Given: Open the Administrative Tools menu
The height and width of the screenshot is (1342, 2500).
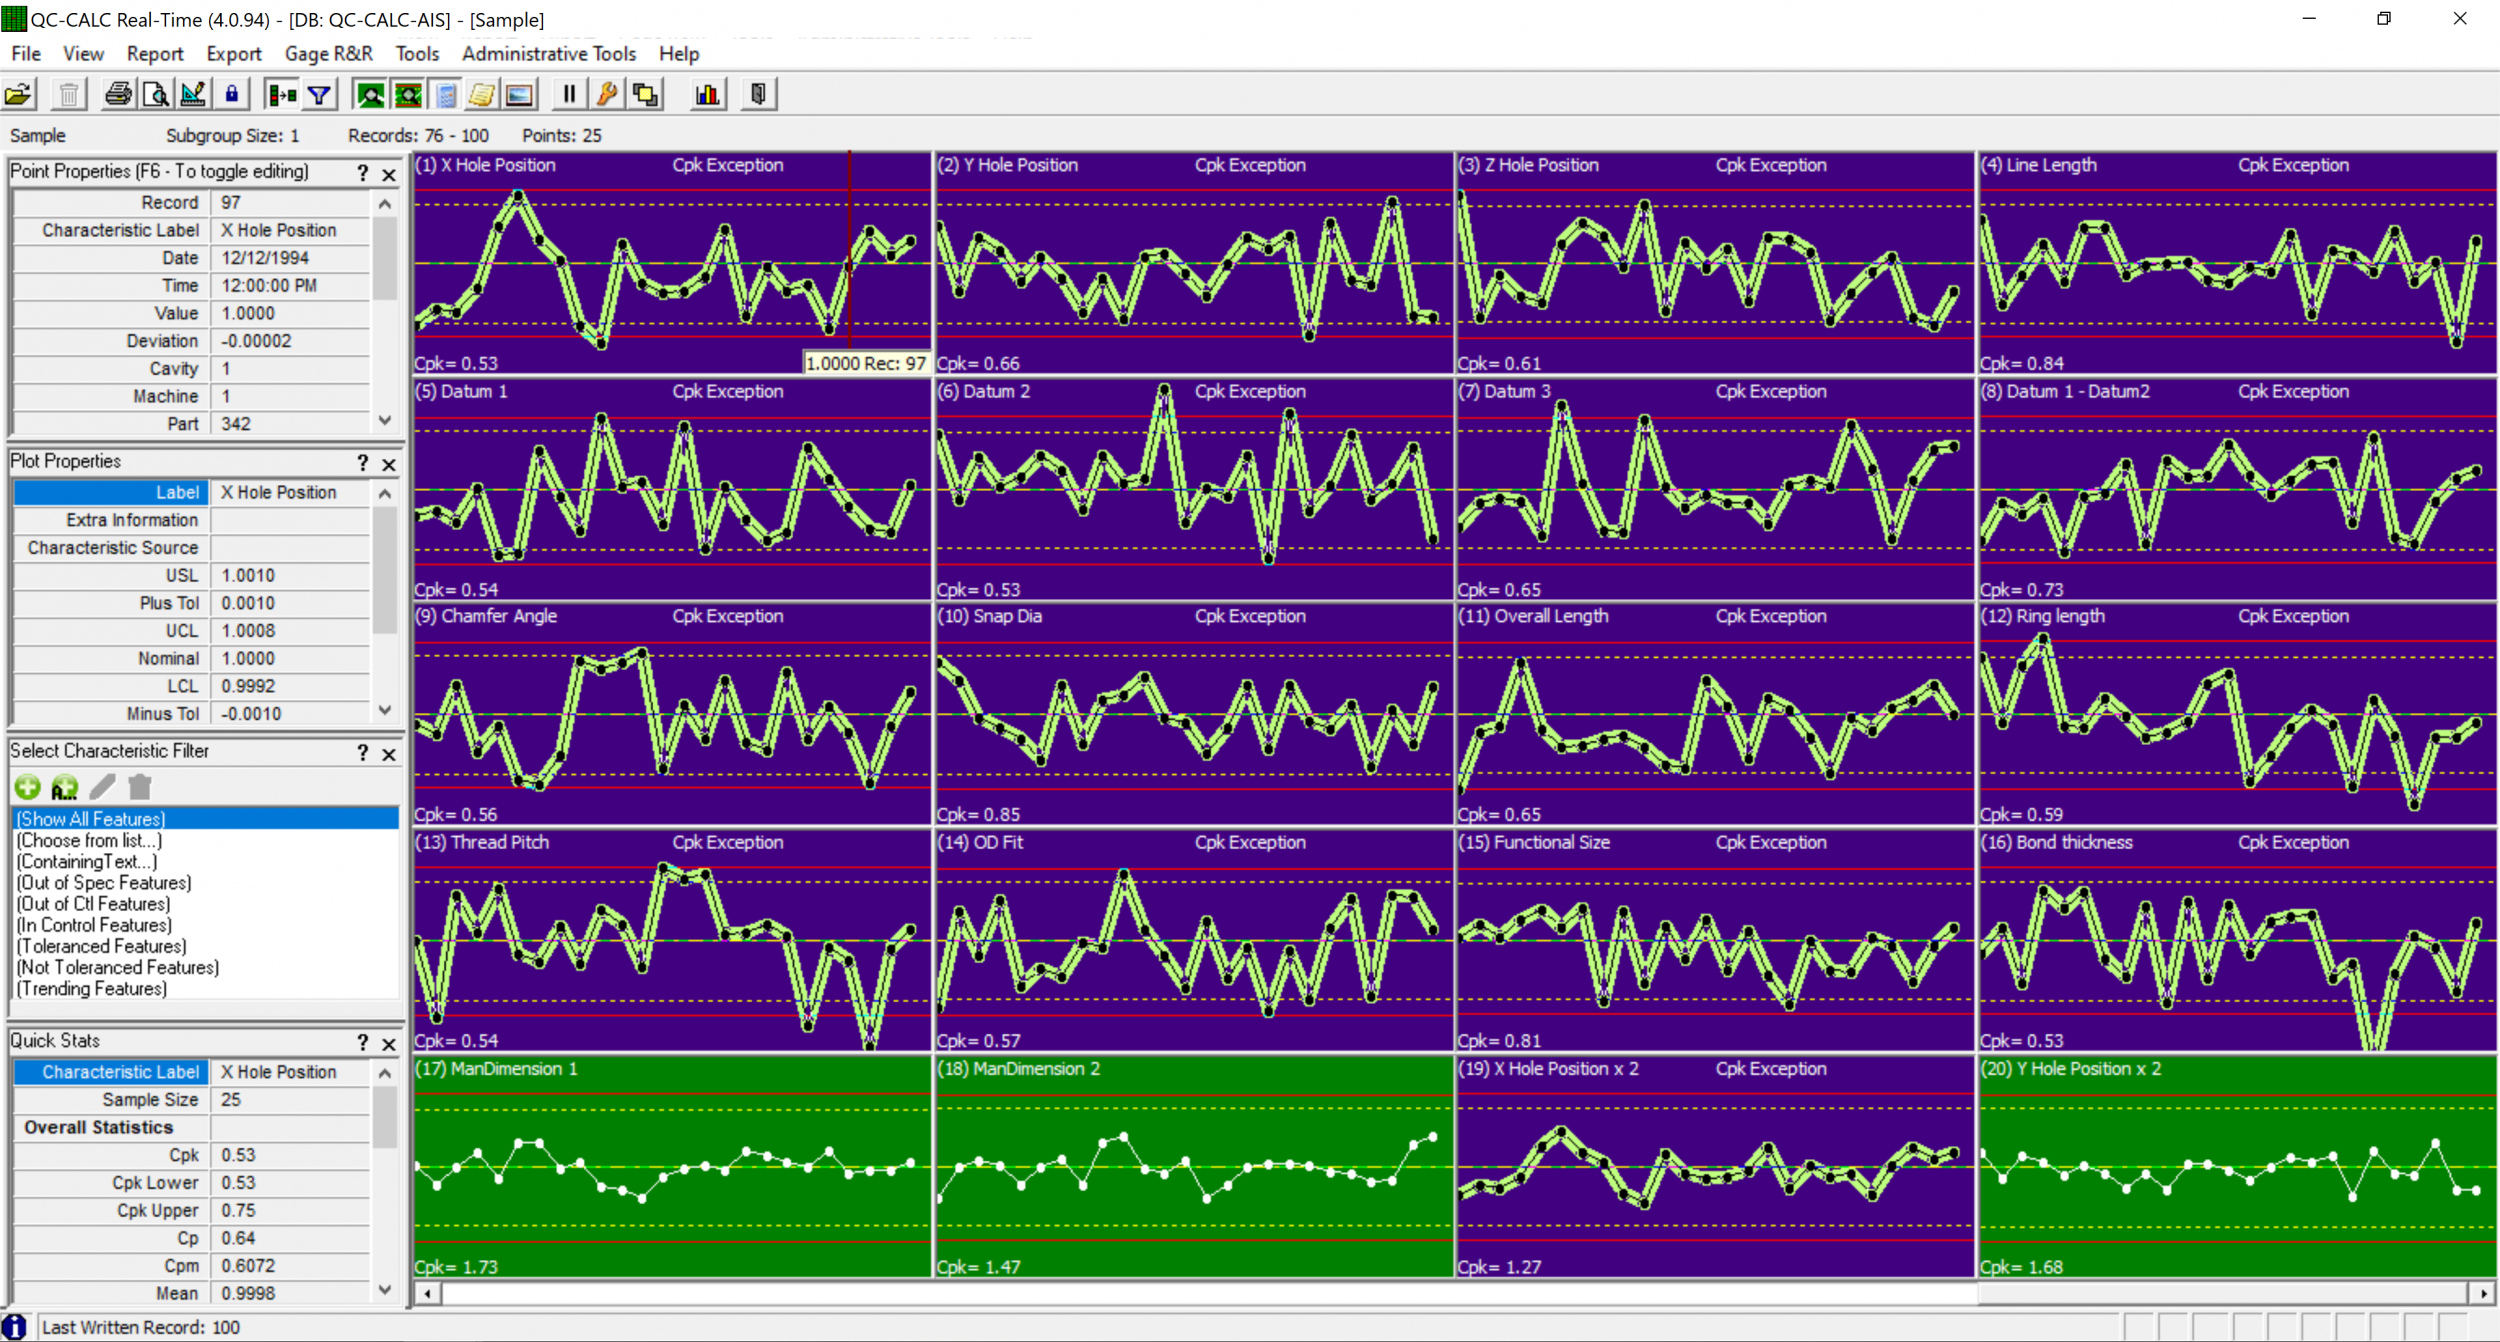Looking at the screenshot, I should (548, 54).
